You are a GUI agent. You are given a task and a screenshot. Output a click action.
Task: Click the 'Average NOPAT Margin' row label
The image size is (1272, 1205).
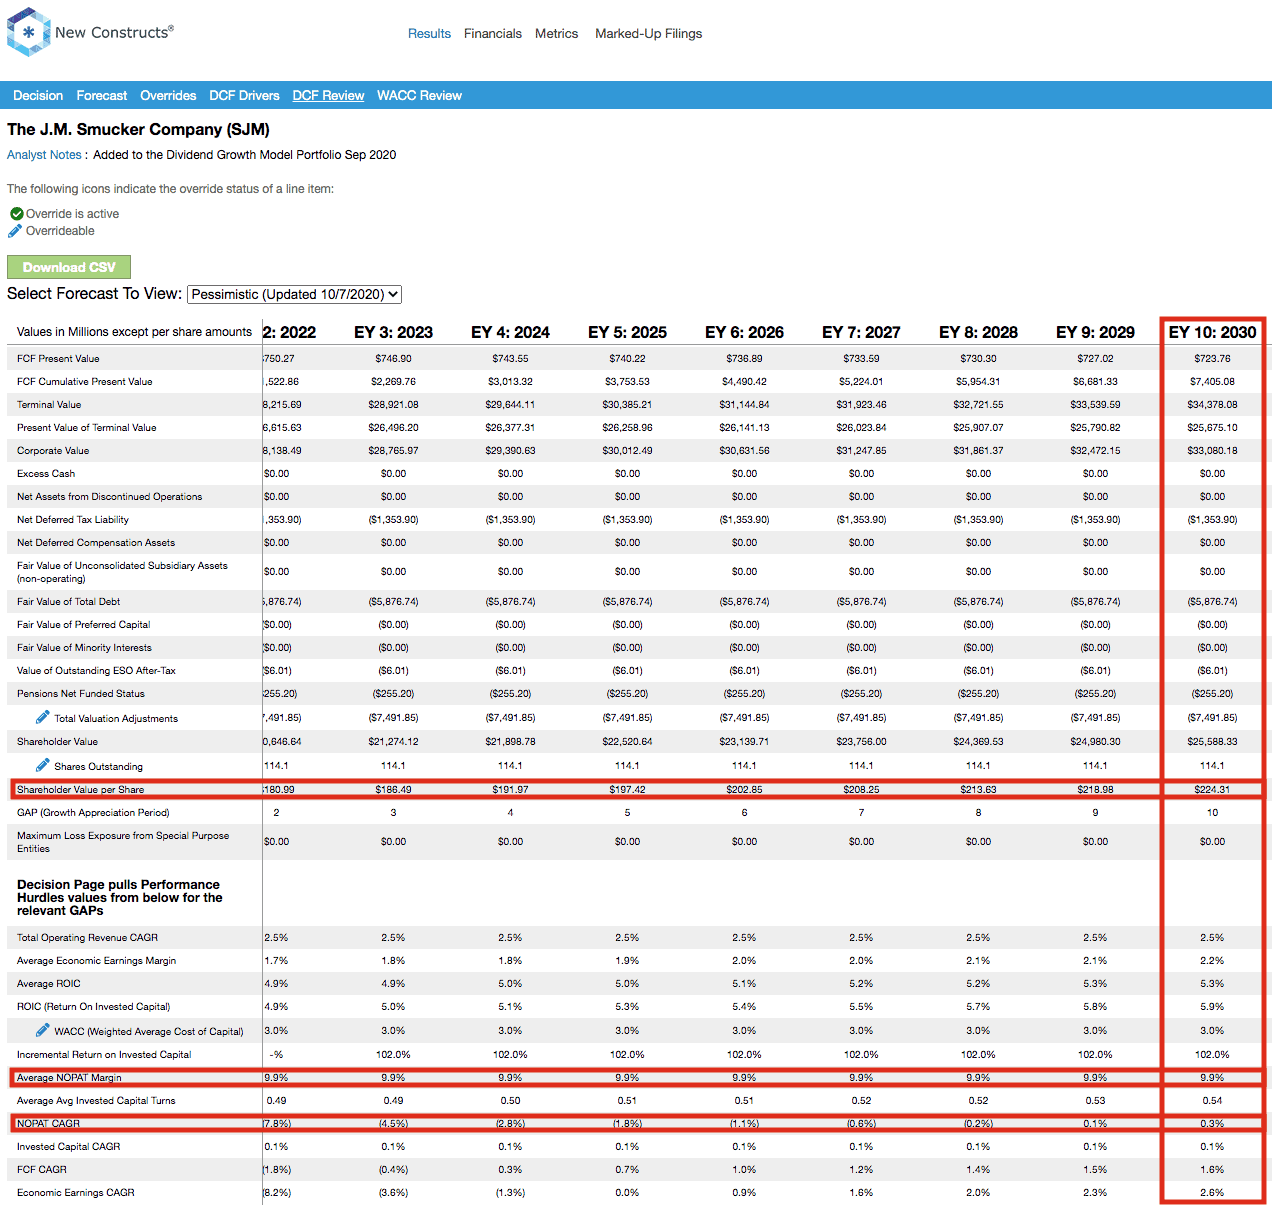(x=69, y=1078)
